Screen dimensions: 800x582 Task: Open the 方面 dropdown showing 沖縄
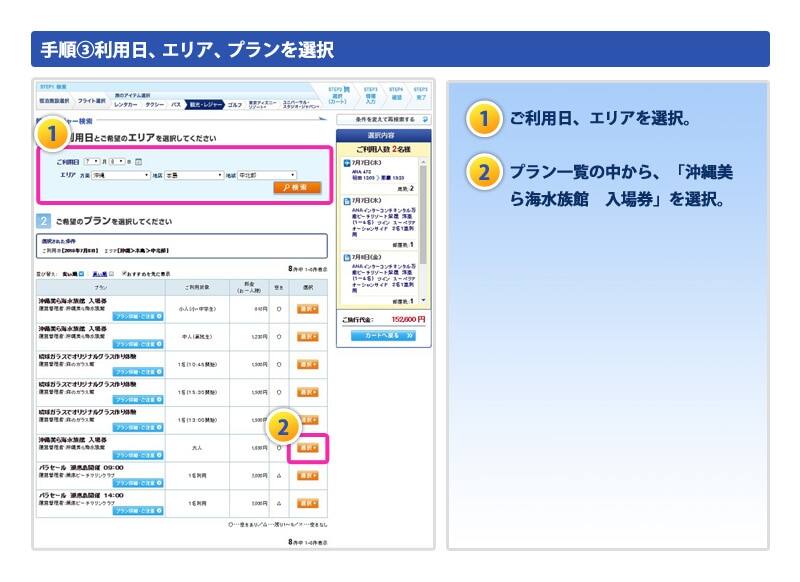(x=120, y=174)
